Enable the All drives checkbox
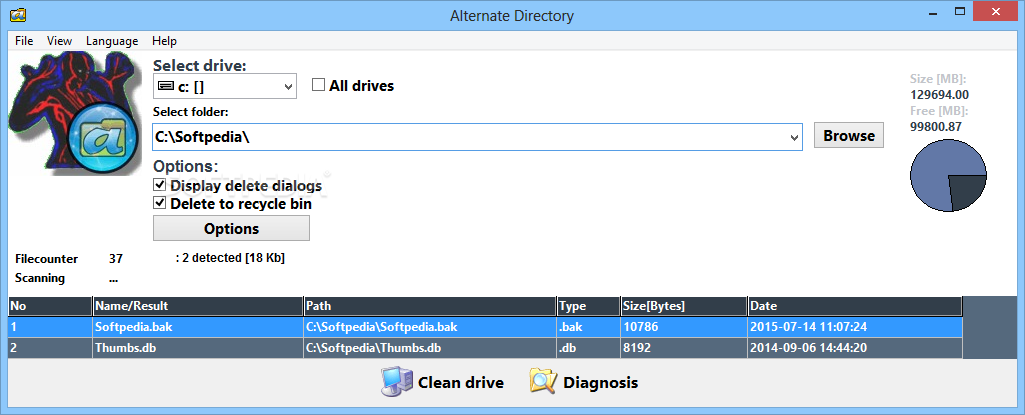 [318, 85]
